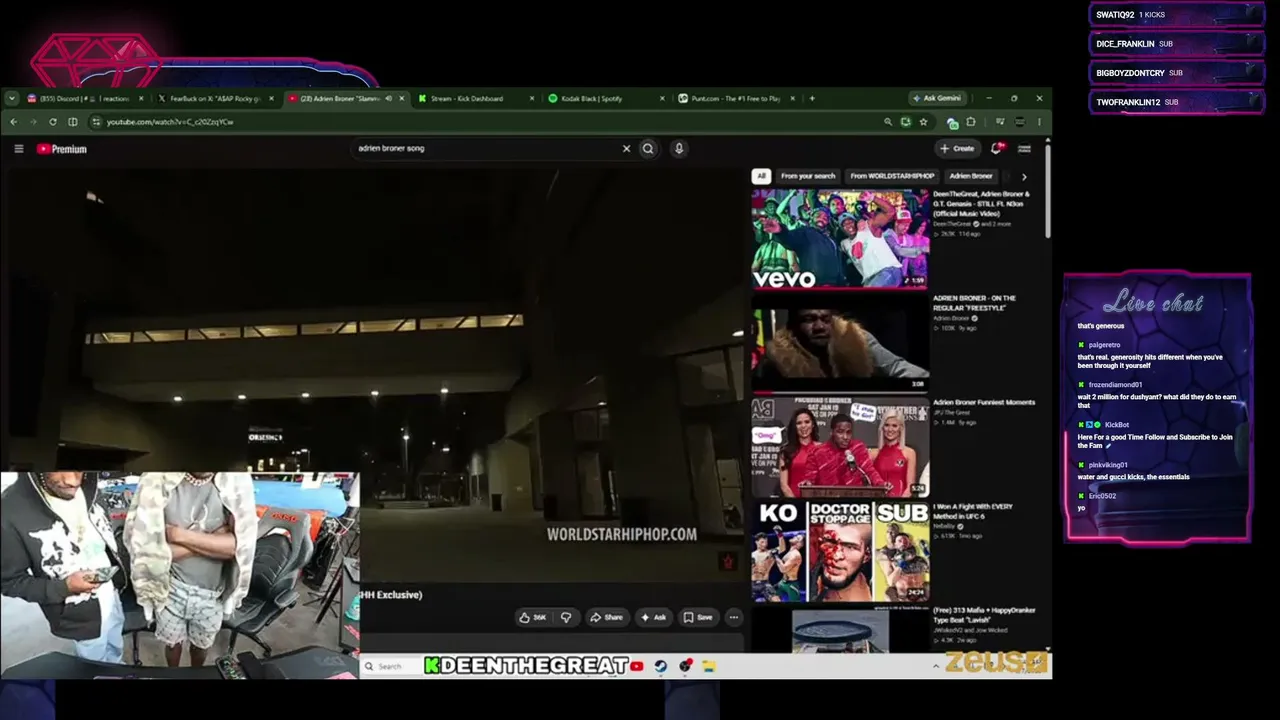The image size is (1280, 720).
Task: Click 'I Won A Fight With EVERY Method' title
Action: (974, 511)
